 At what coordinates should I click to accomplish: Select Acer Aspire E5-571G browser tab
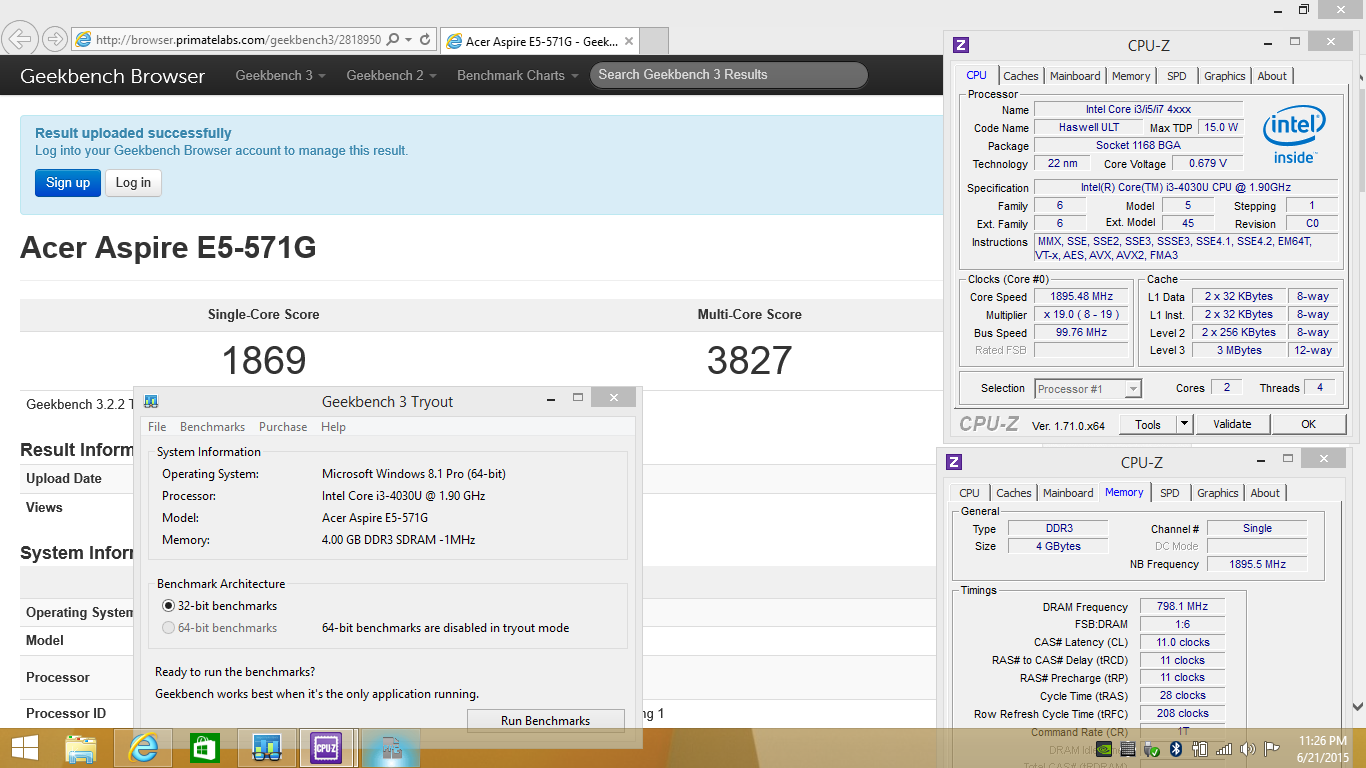[x=539, y=41]
